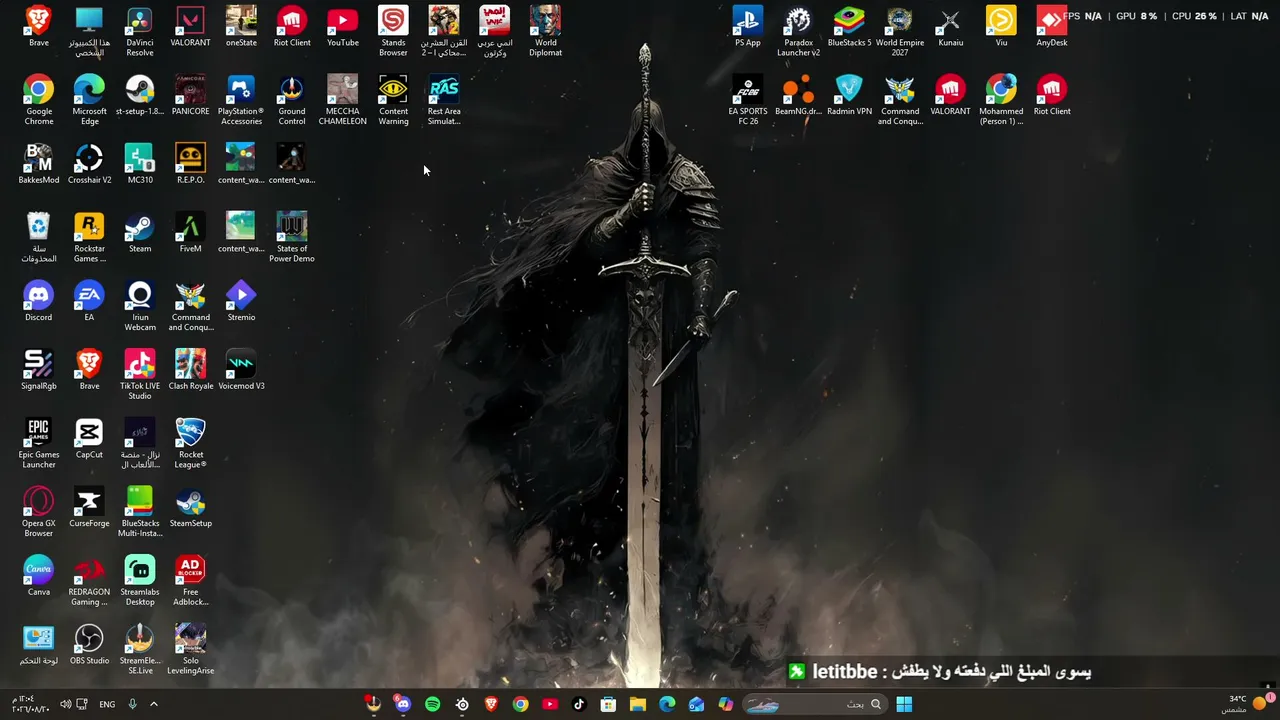
Task: Switch the ENG input language indicator
Action: coord(107,704)
